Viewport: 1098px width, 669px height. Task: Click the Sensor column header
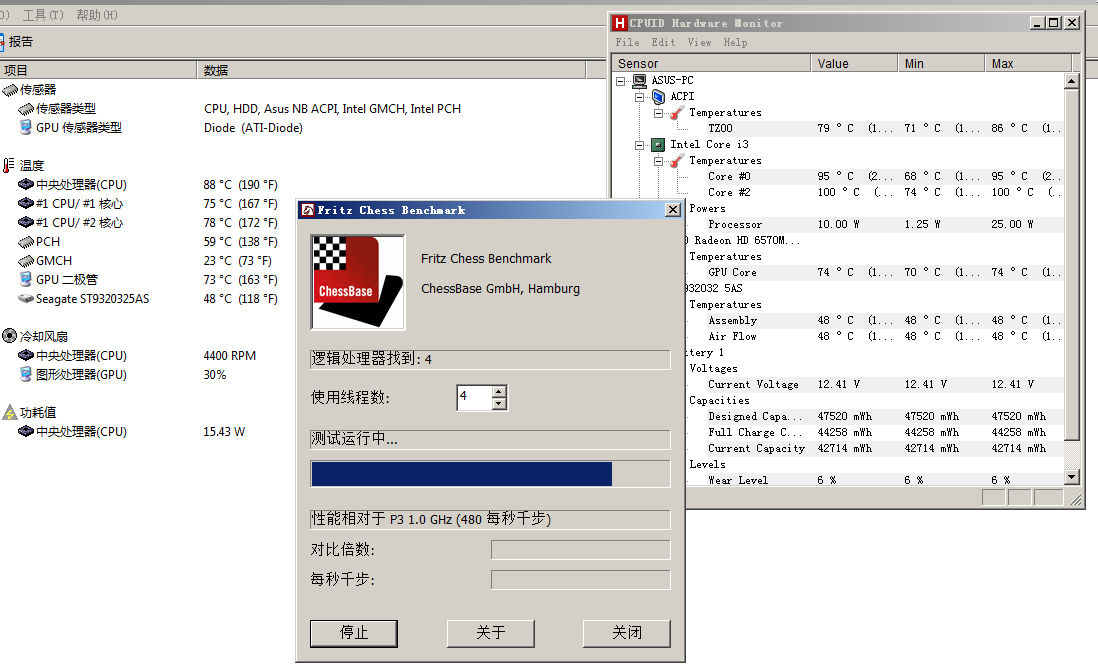(x=711, y=64)
